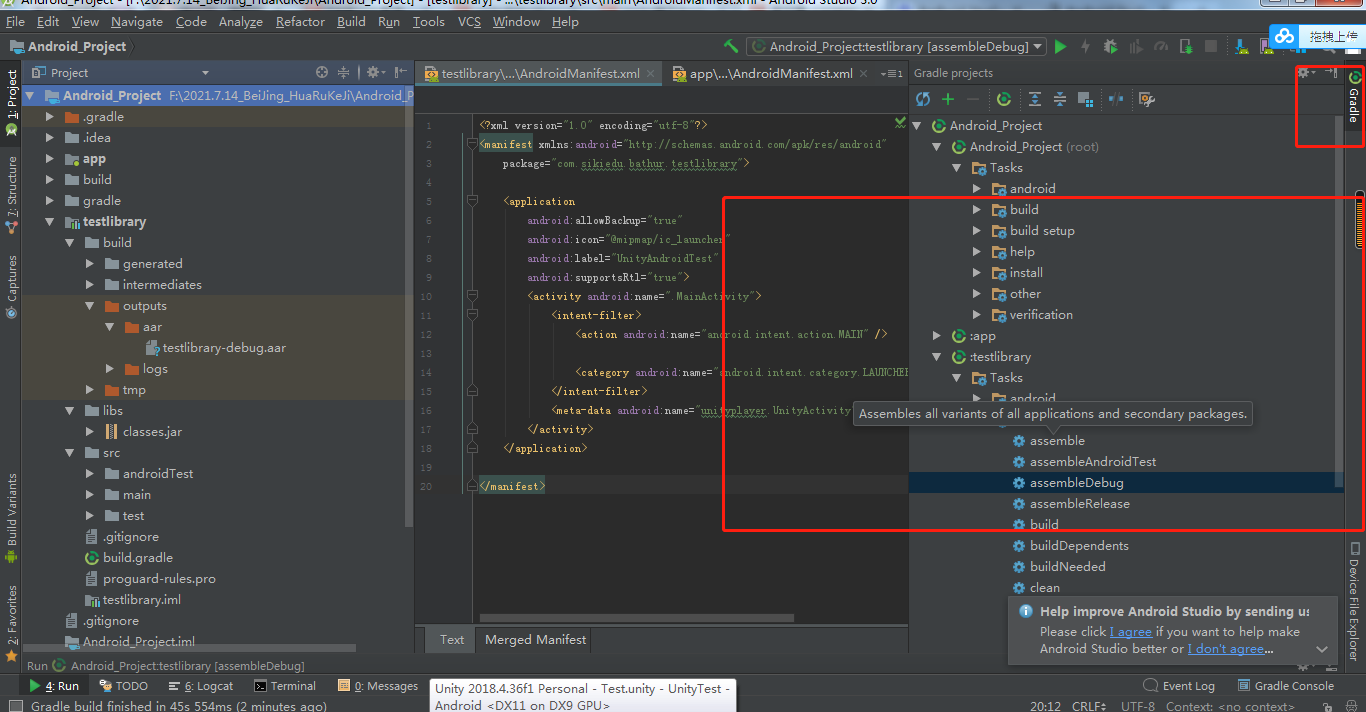Attach a Gradle project with plus icon
Screen dimensions: 1366x712
pos(948,99)
